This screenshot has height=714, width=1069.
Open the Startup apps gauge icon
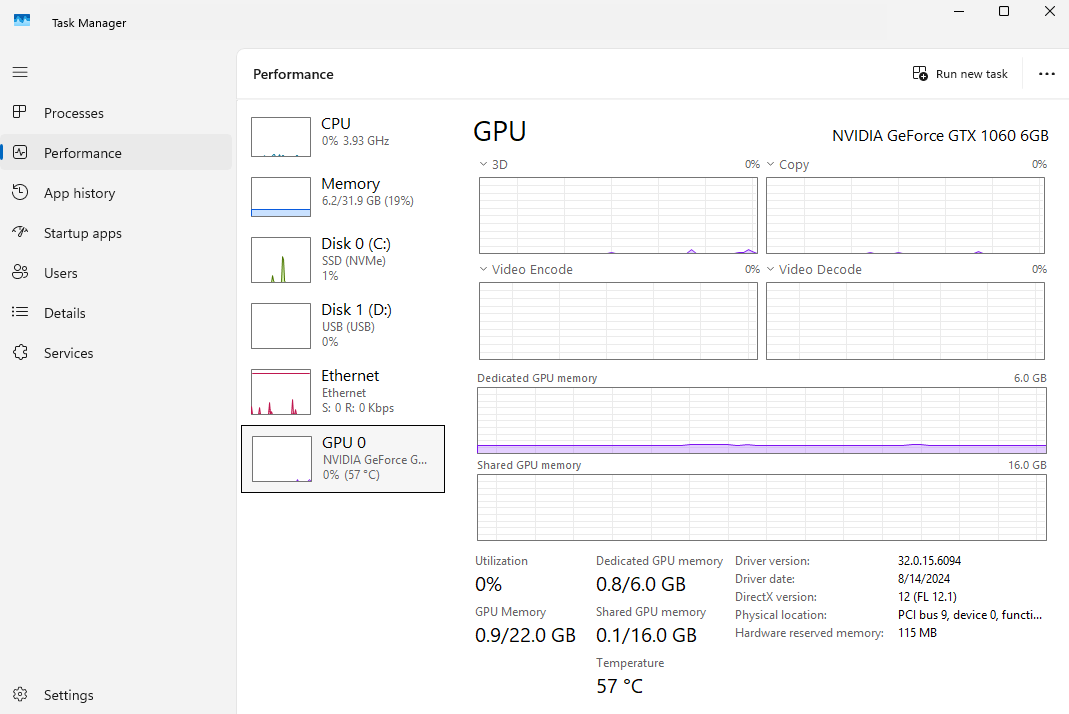click(x=20, y=232)
